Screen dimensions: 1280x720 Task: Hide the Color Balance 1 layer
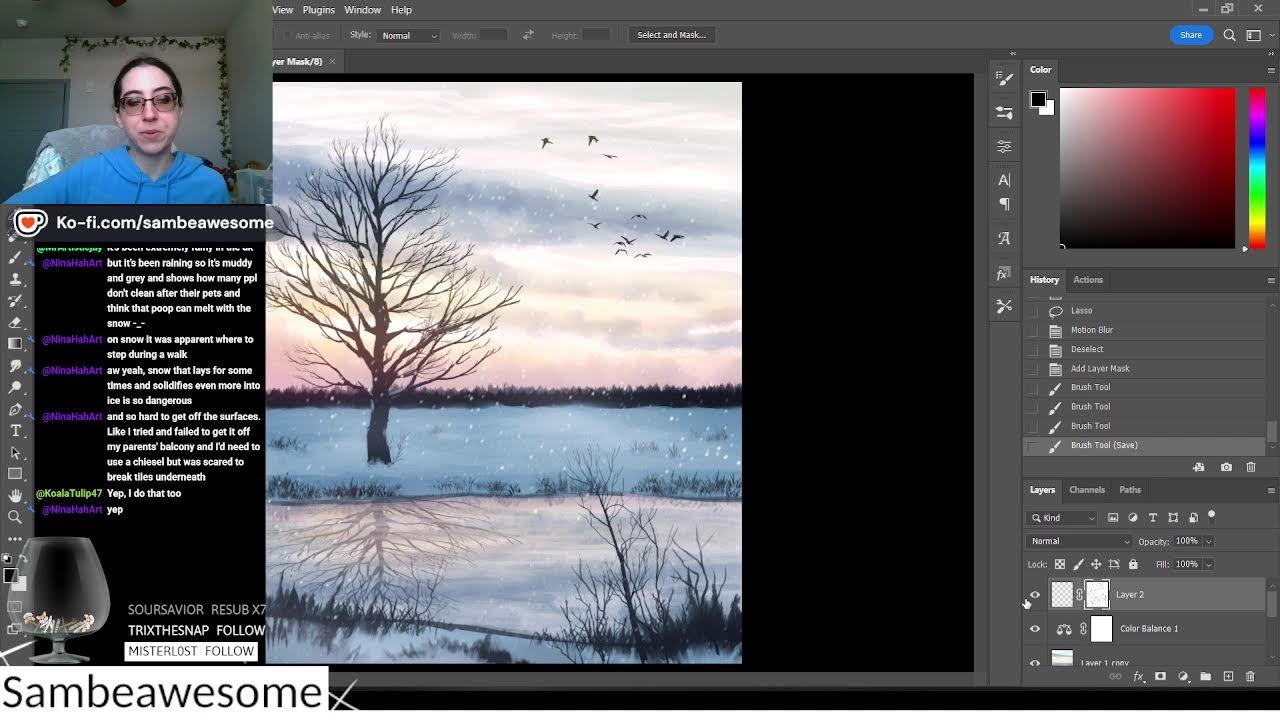click(x=1035, y=629)
